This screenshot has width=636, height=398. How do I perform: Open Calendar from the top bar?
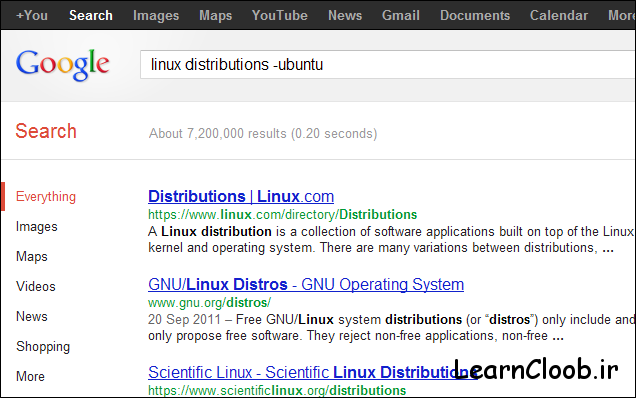[x=559, y=15]
